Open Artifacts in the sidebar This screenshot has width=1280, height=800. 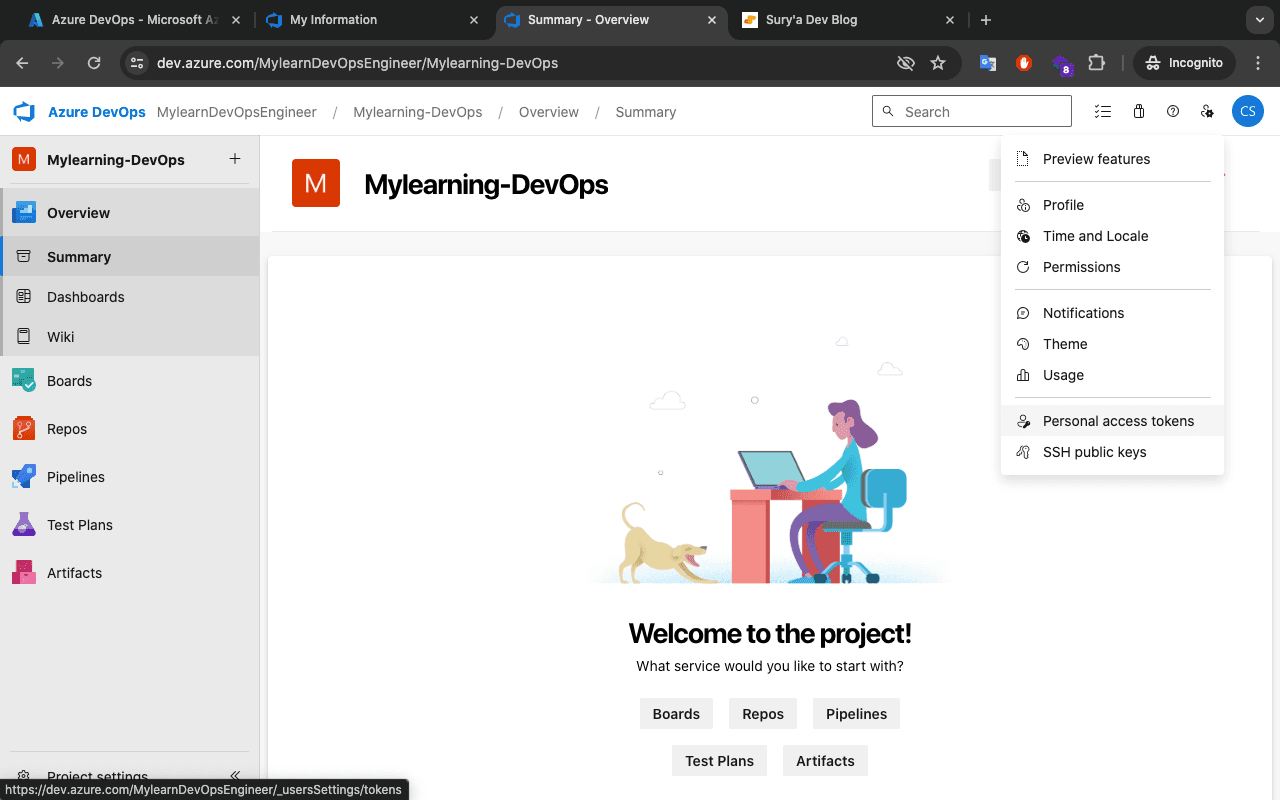[130, 572]
